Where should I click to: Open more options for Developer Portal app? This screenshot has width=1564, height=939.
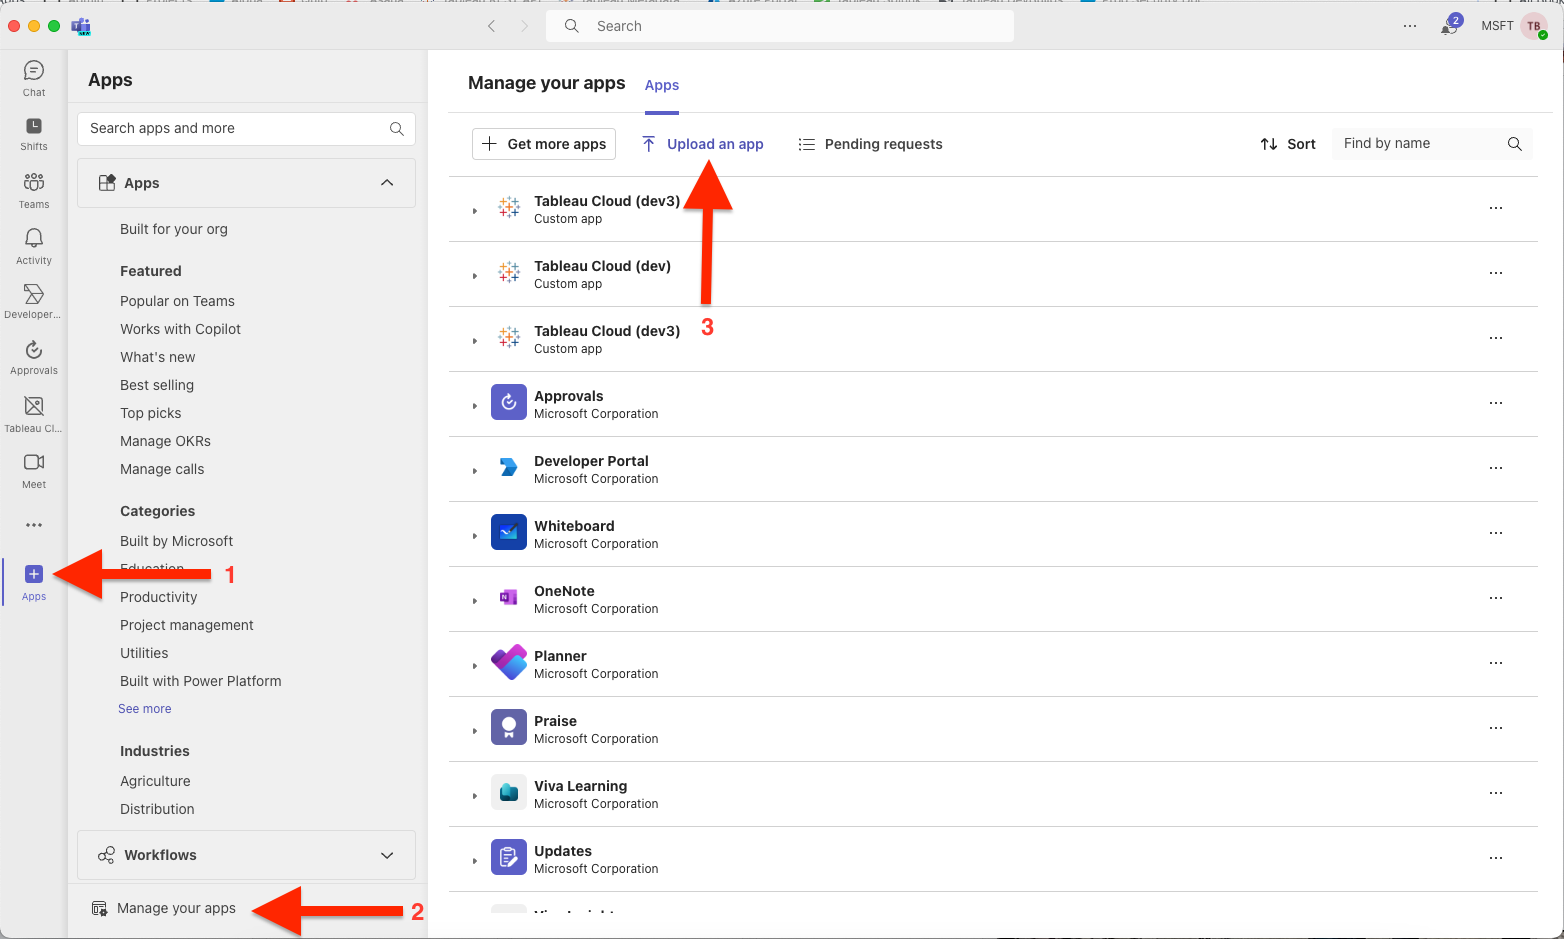point(1496,468)
